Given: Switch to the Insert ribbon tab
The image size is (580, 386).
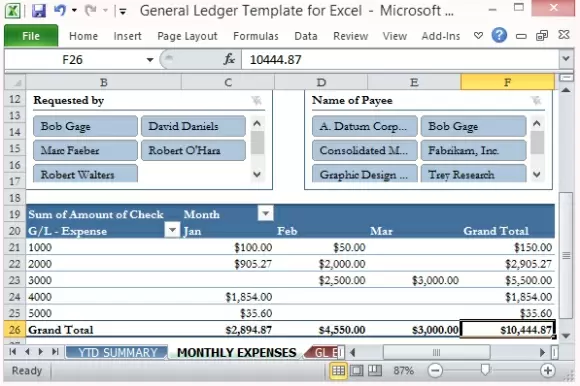Looking at the screenshot, I should 128,36.
